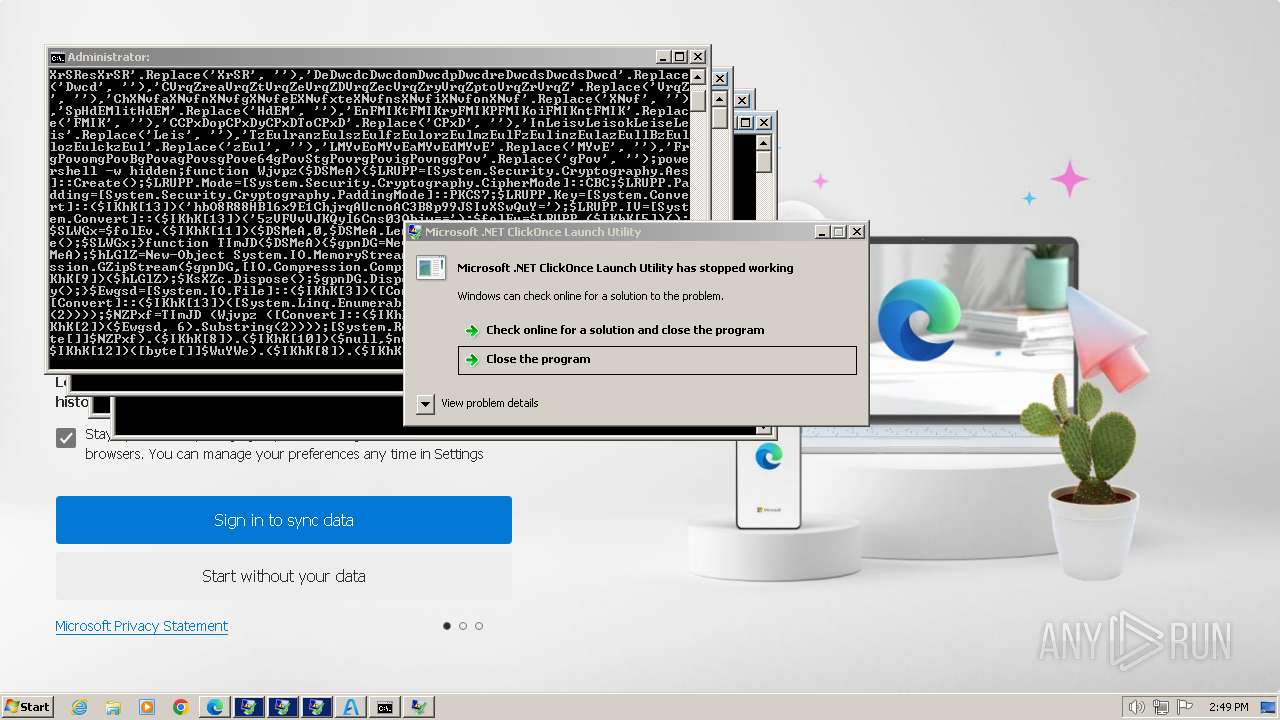Viewport: 1280px width, 720px height.
Task: Open the network status tray icon
Action: click(1161, 707)
